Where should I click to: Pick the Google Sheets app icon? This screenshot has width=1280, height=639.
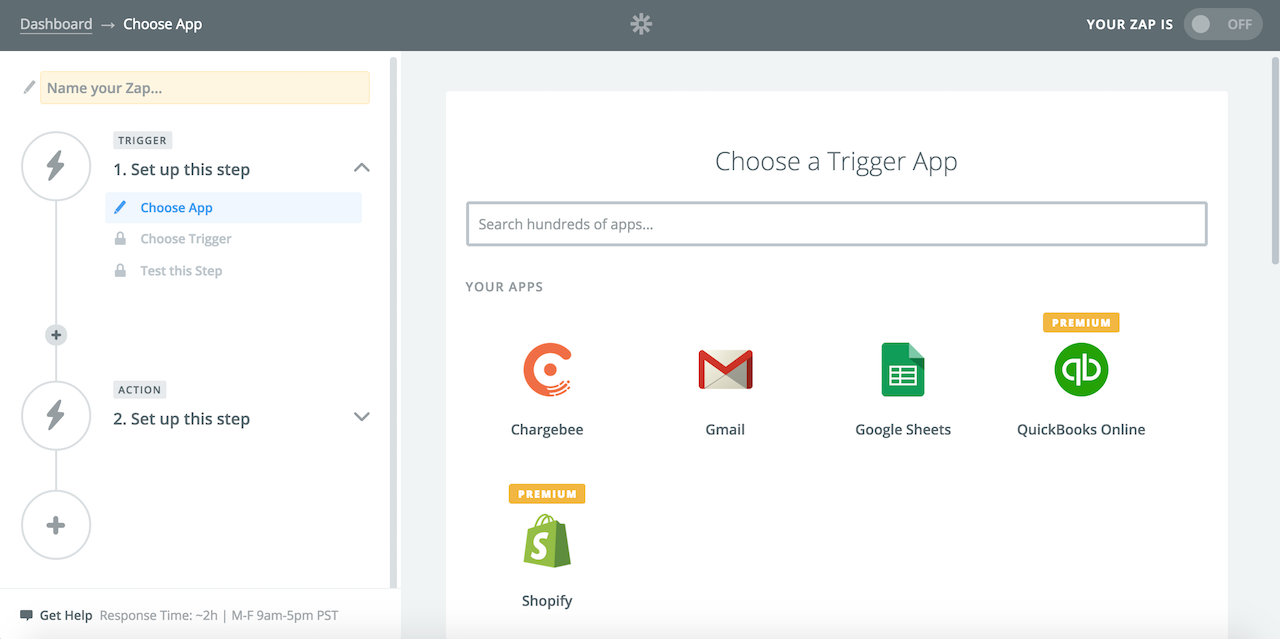coord(903,370)
